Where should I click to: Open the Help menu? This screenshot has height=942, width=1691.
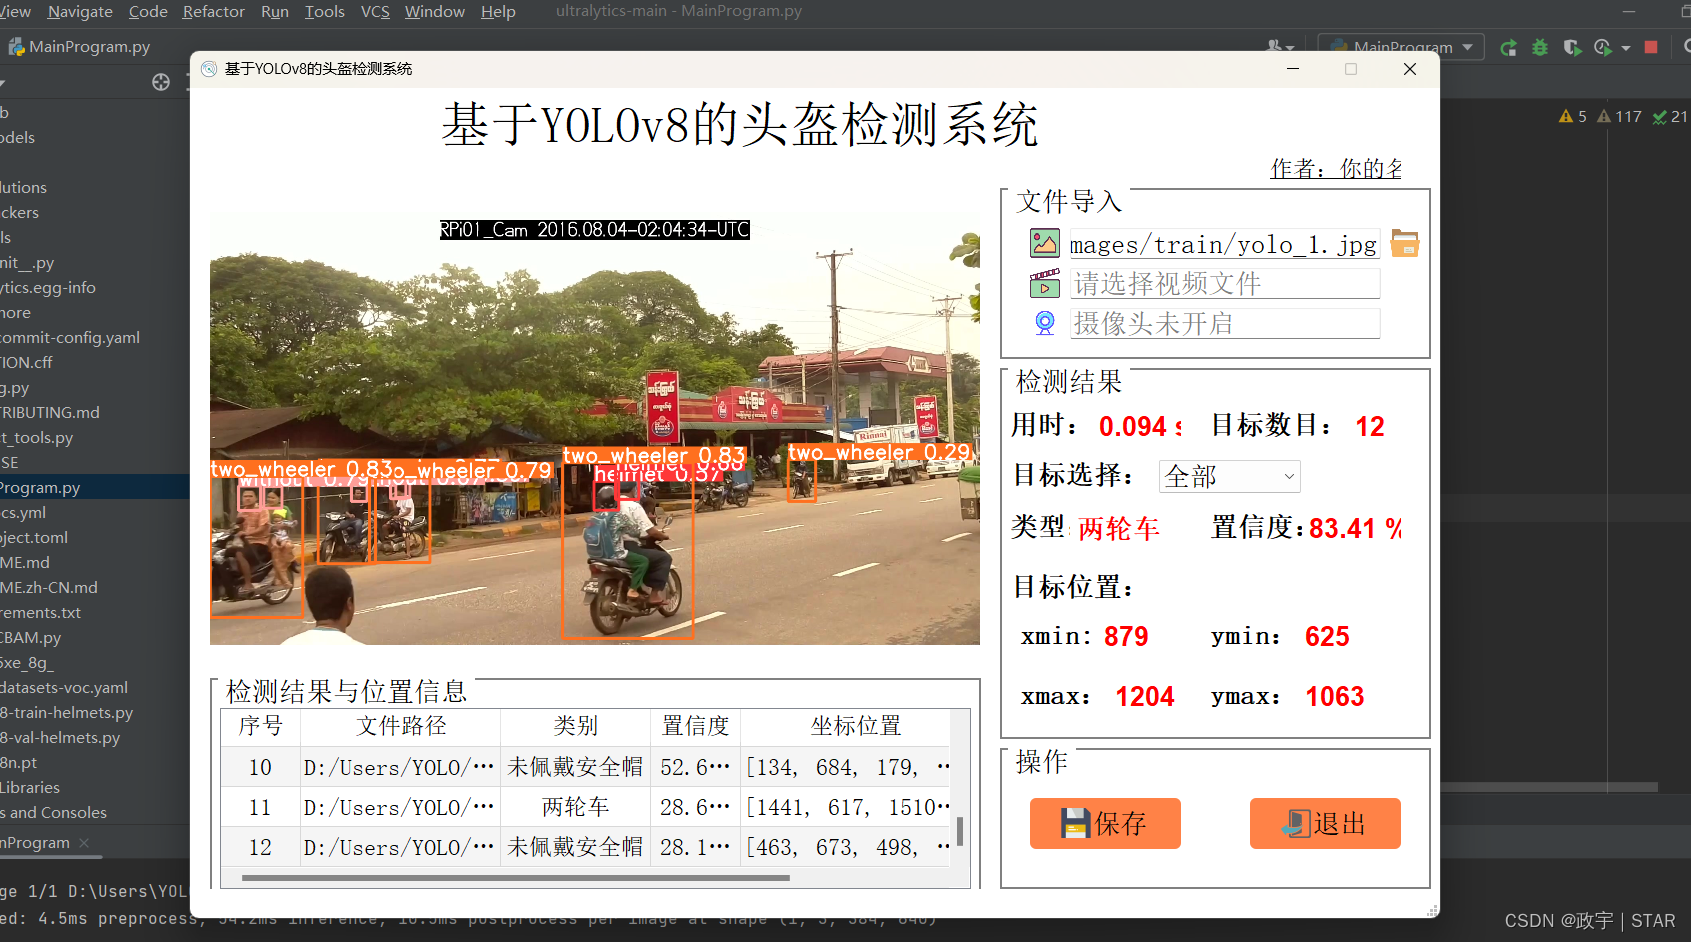(x=498, y=11)
